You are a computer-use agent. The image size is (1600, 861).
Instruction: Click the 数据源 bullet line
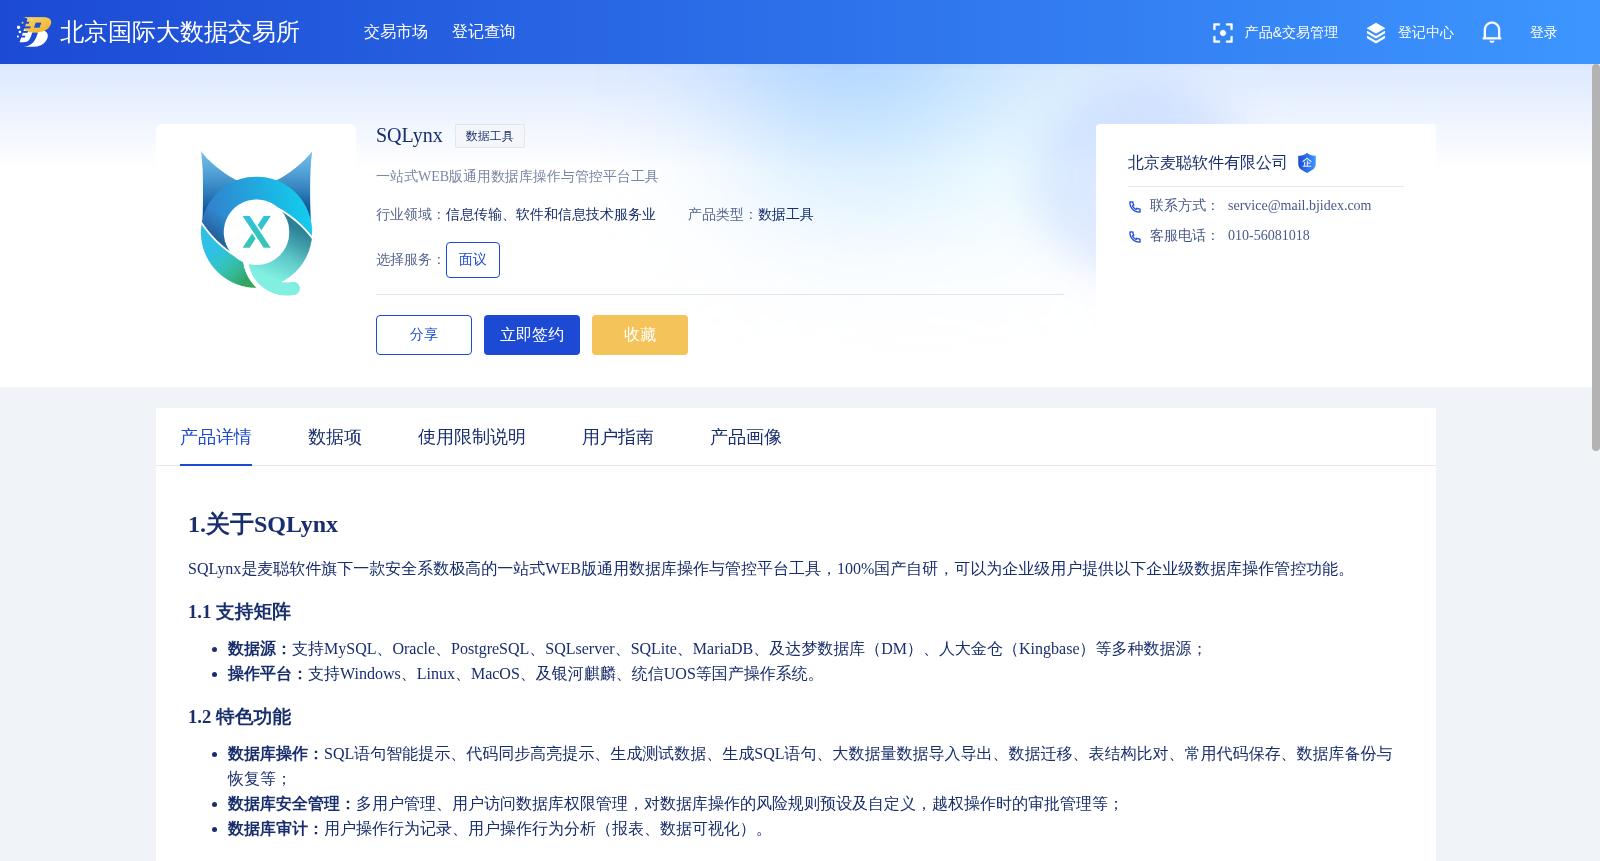pyautogui.click(x=718, y=649)
